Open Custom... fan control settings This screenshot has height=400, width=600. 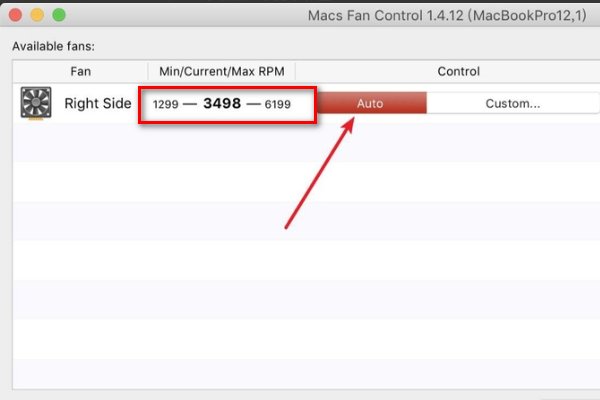(x=512, y=104)
